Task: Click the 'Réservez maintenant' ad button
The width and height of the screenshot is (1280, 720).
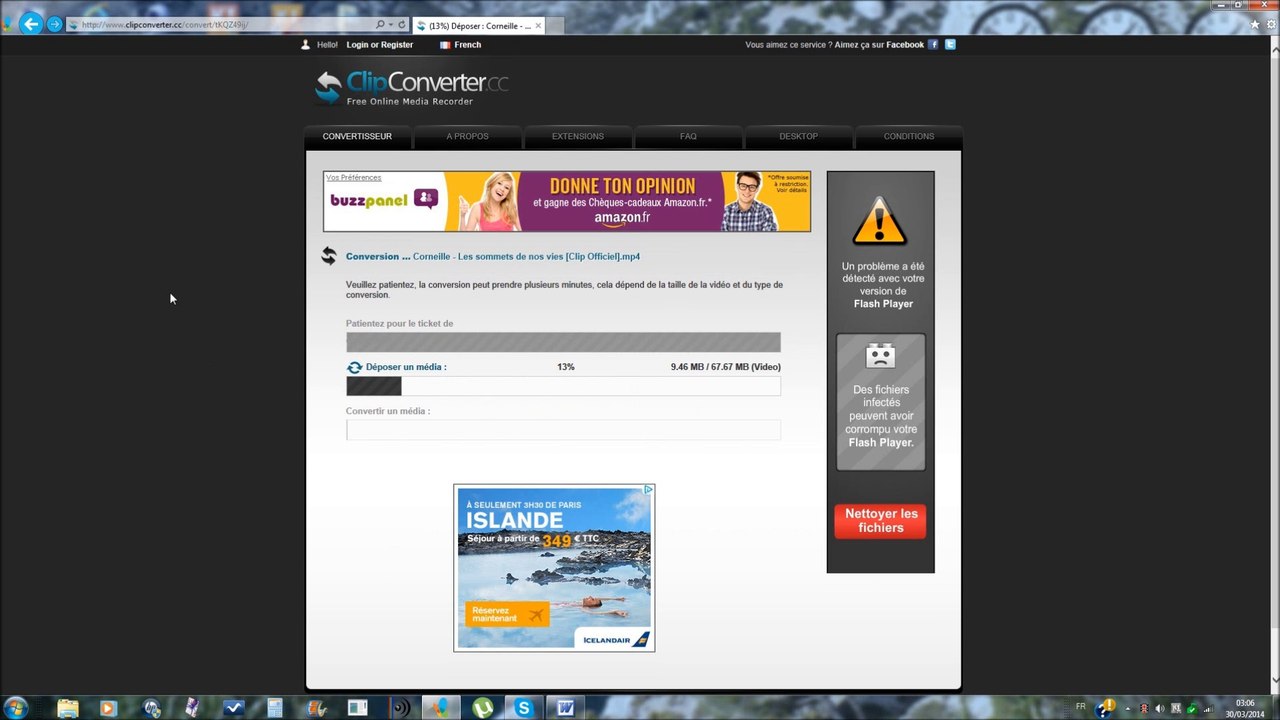Action: coord(507,613)
